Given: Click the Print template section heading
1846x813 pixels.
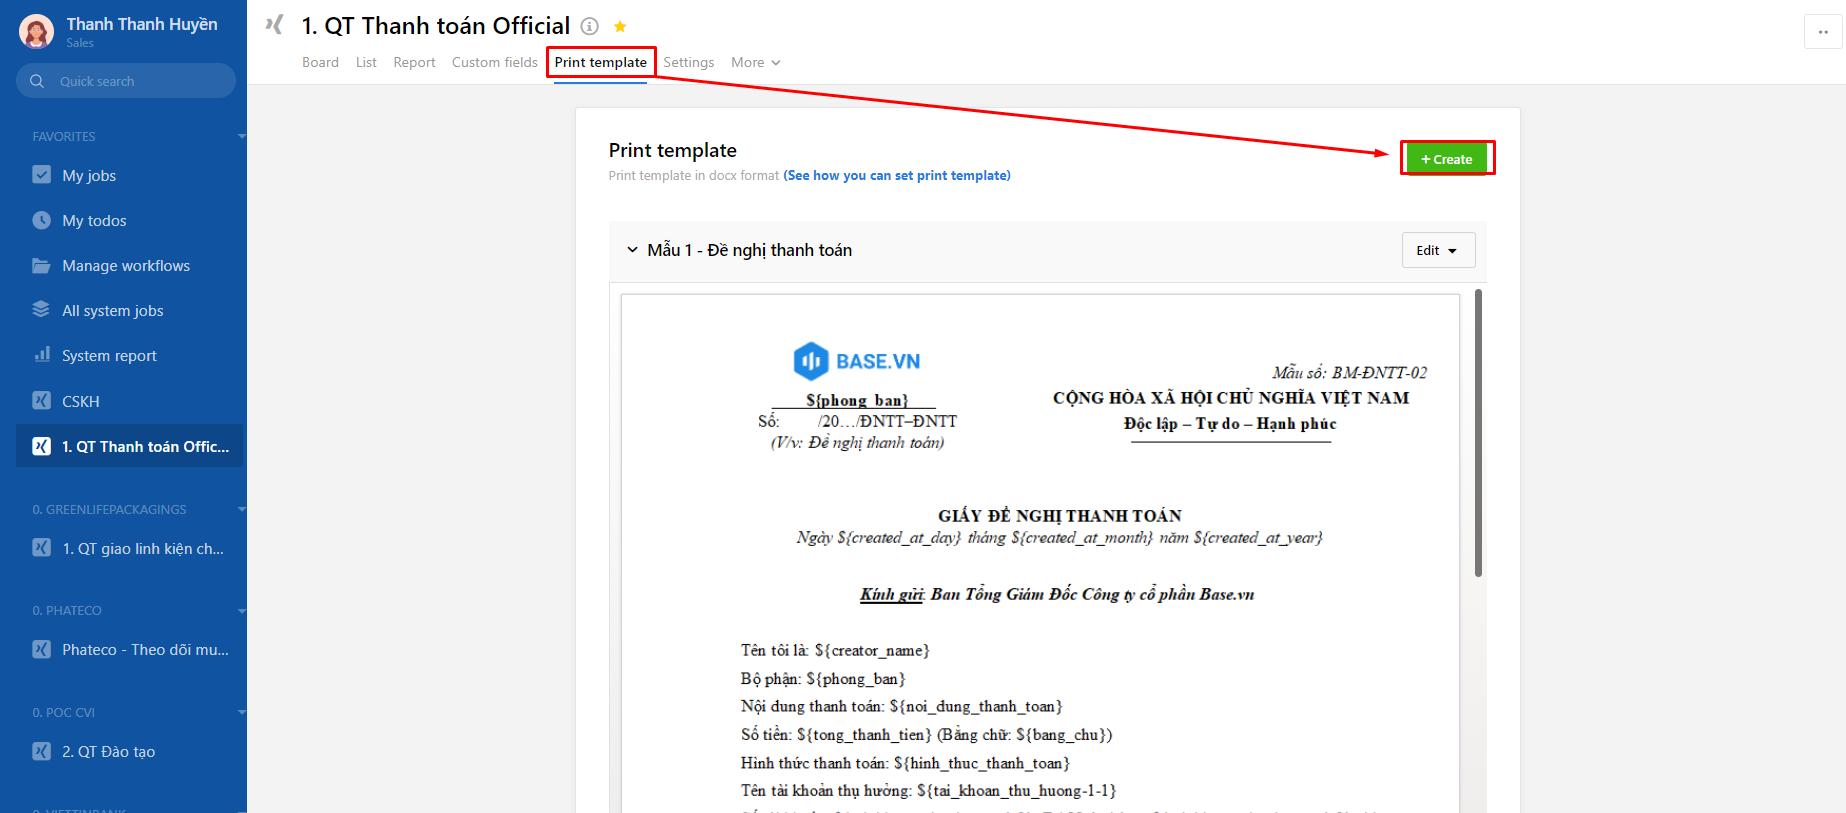Looking at the screenshot, I should [672, 150].
